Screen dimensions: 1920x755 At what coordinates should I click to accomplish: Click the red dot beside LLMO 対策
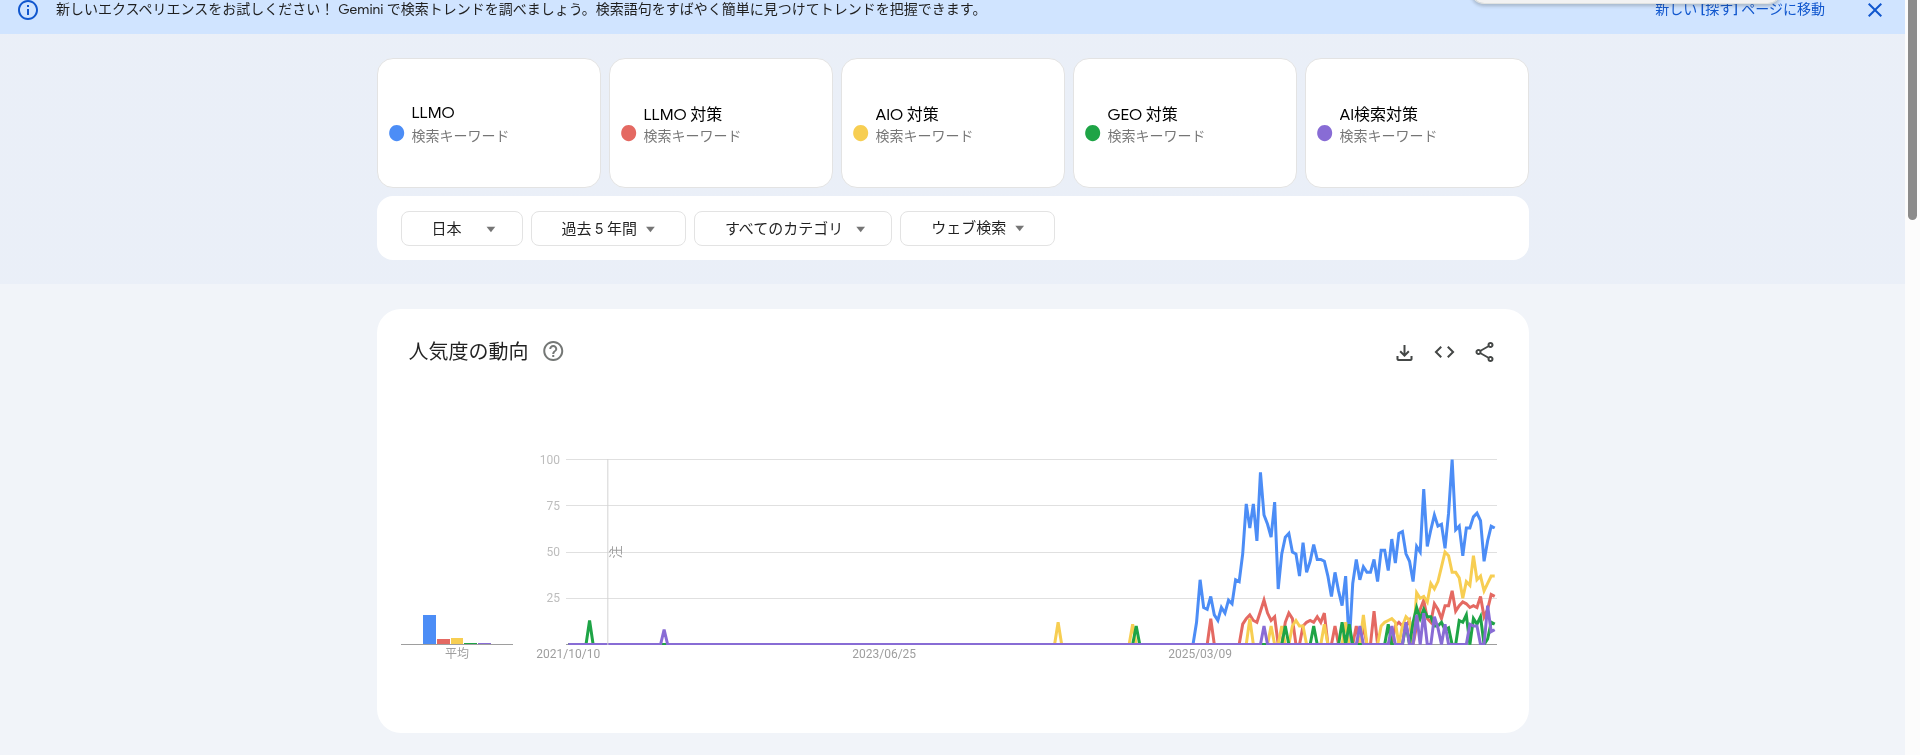pos(628,133)
